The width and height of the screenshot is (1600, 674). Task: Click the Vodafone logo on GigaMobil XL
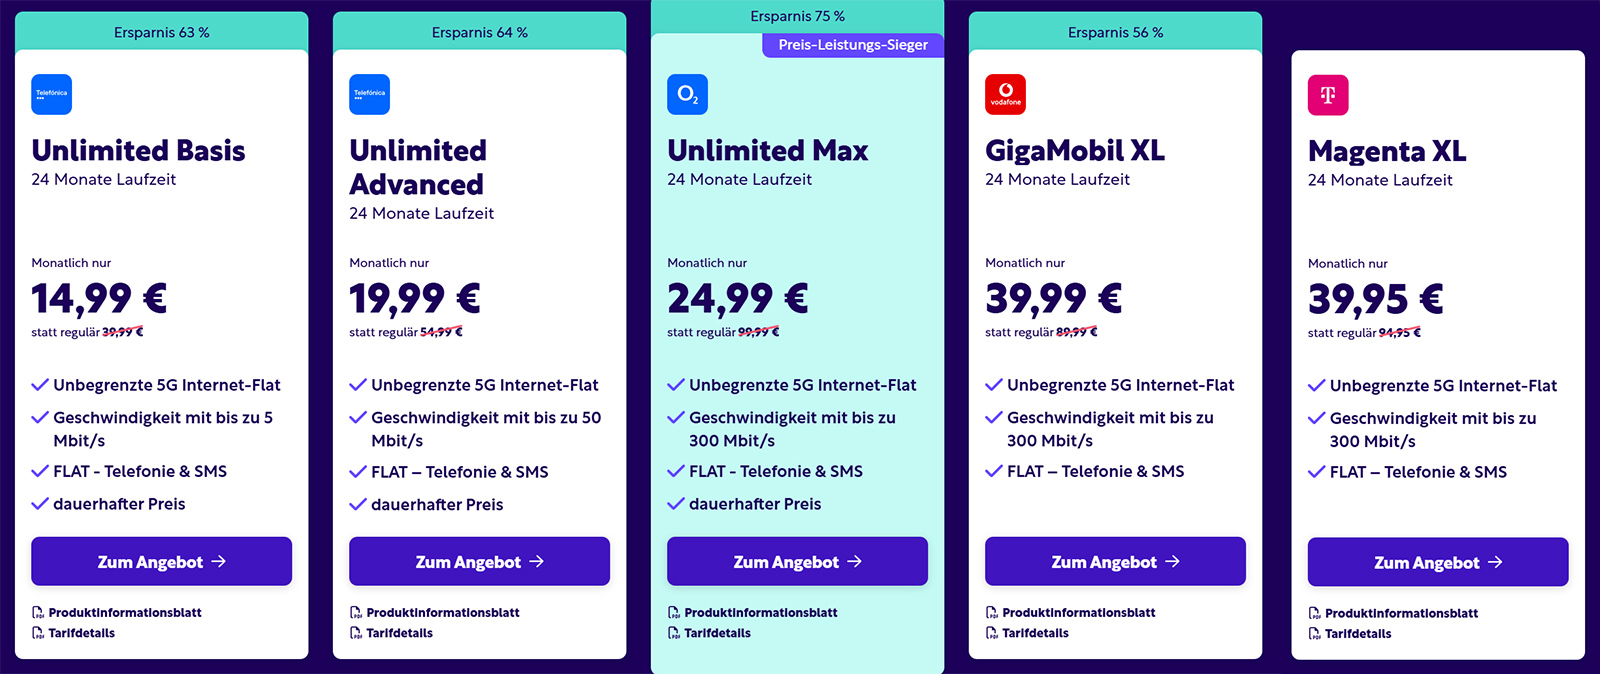1005,94
